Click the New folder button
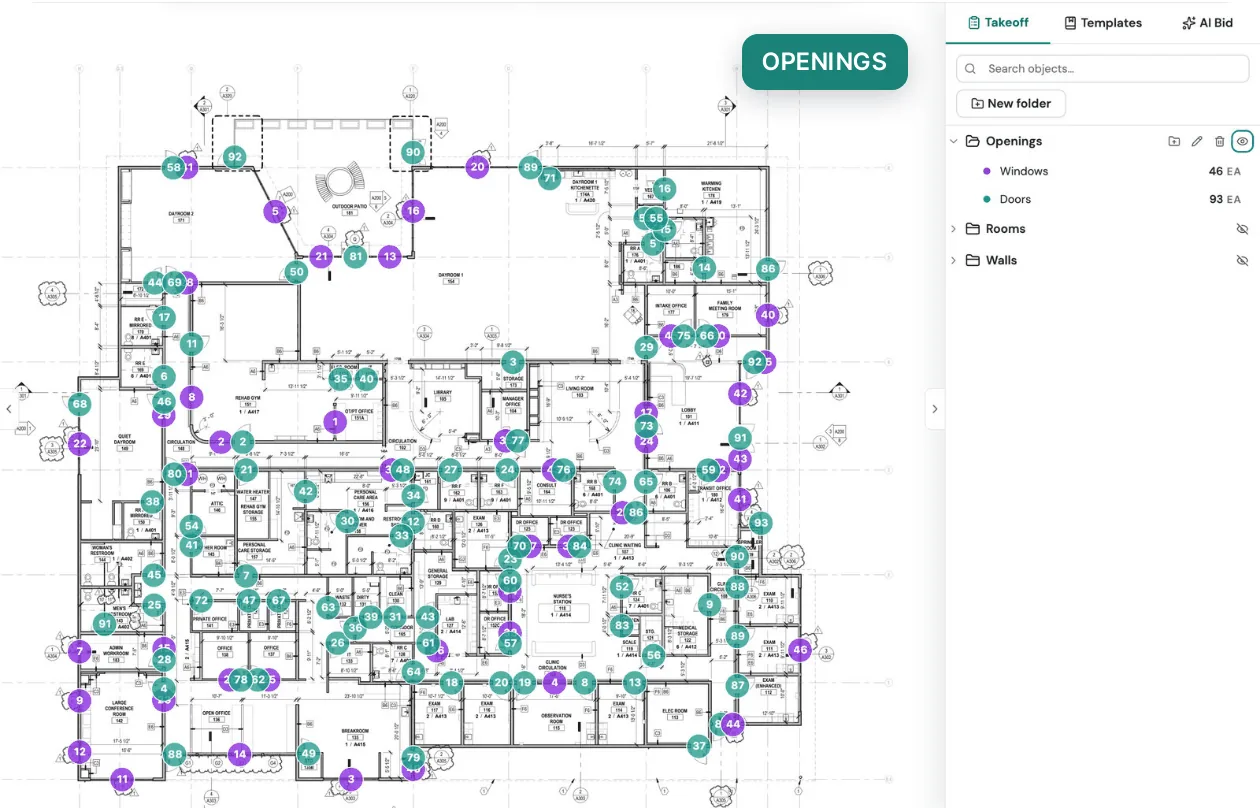Viewport: 1260px width, 808px height. pyautogui.click(x=1011, y=103)
